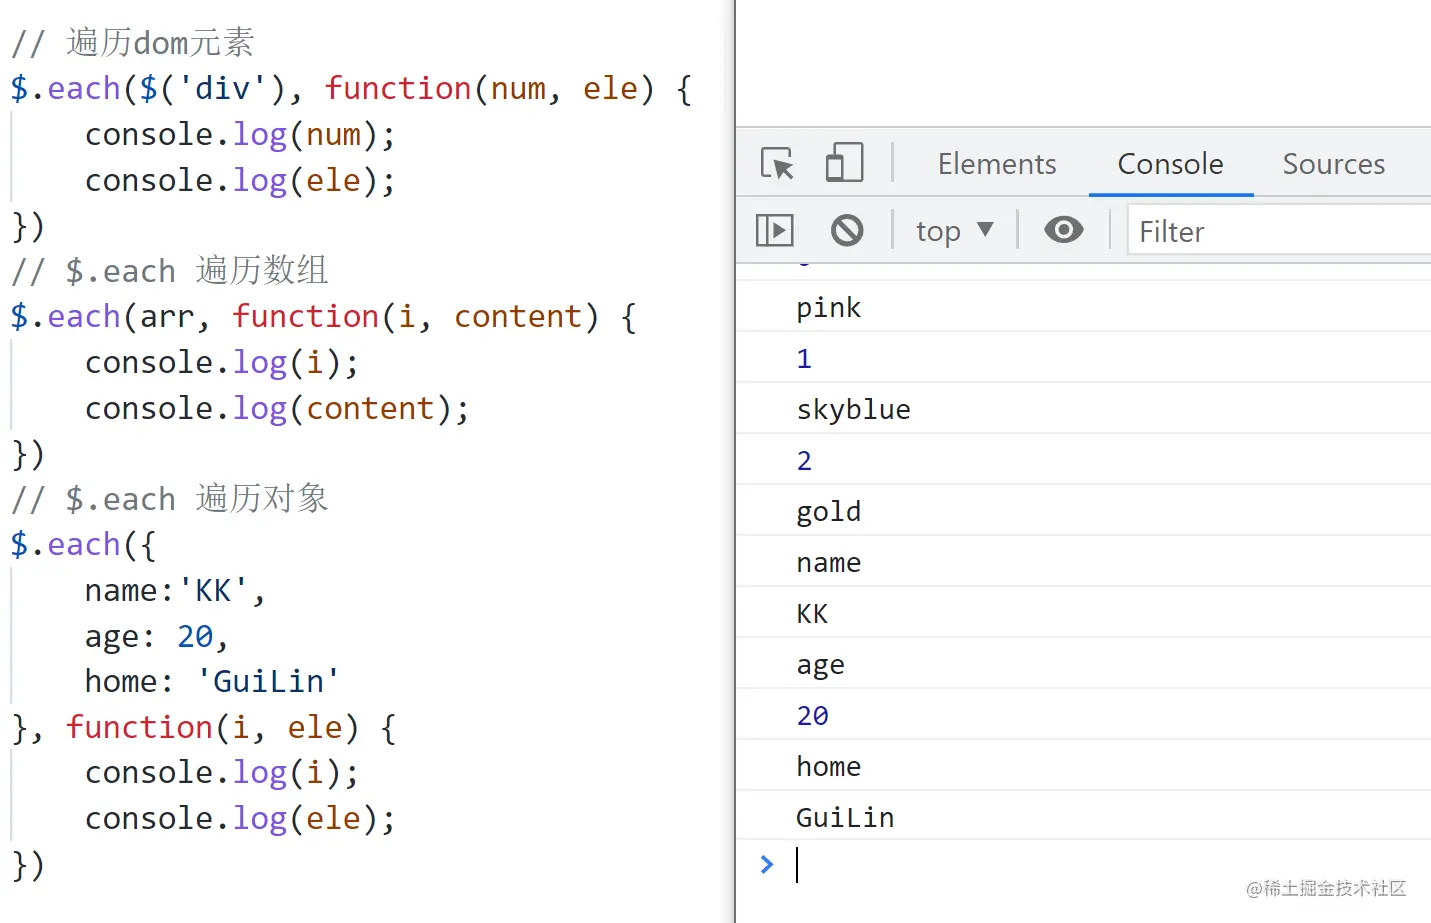
Task: Focus the console Filter field
Action: pyautogui.click(x=1280, y=231)
